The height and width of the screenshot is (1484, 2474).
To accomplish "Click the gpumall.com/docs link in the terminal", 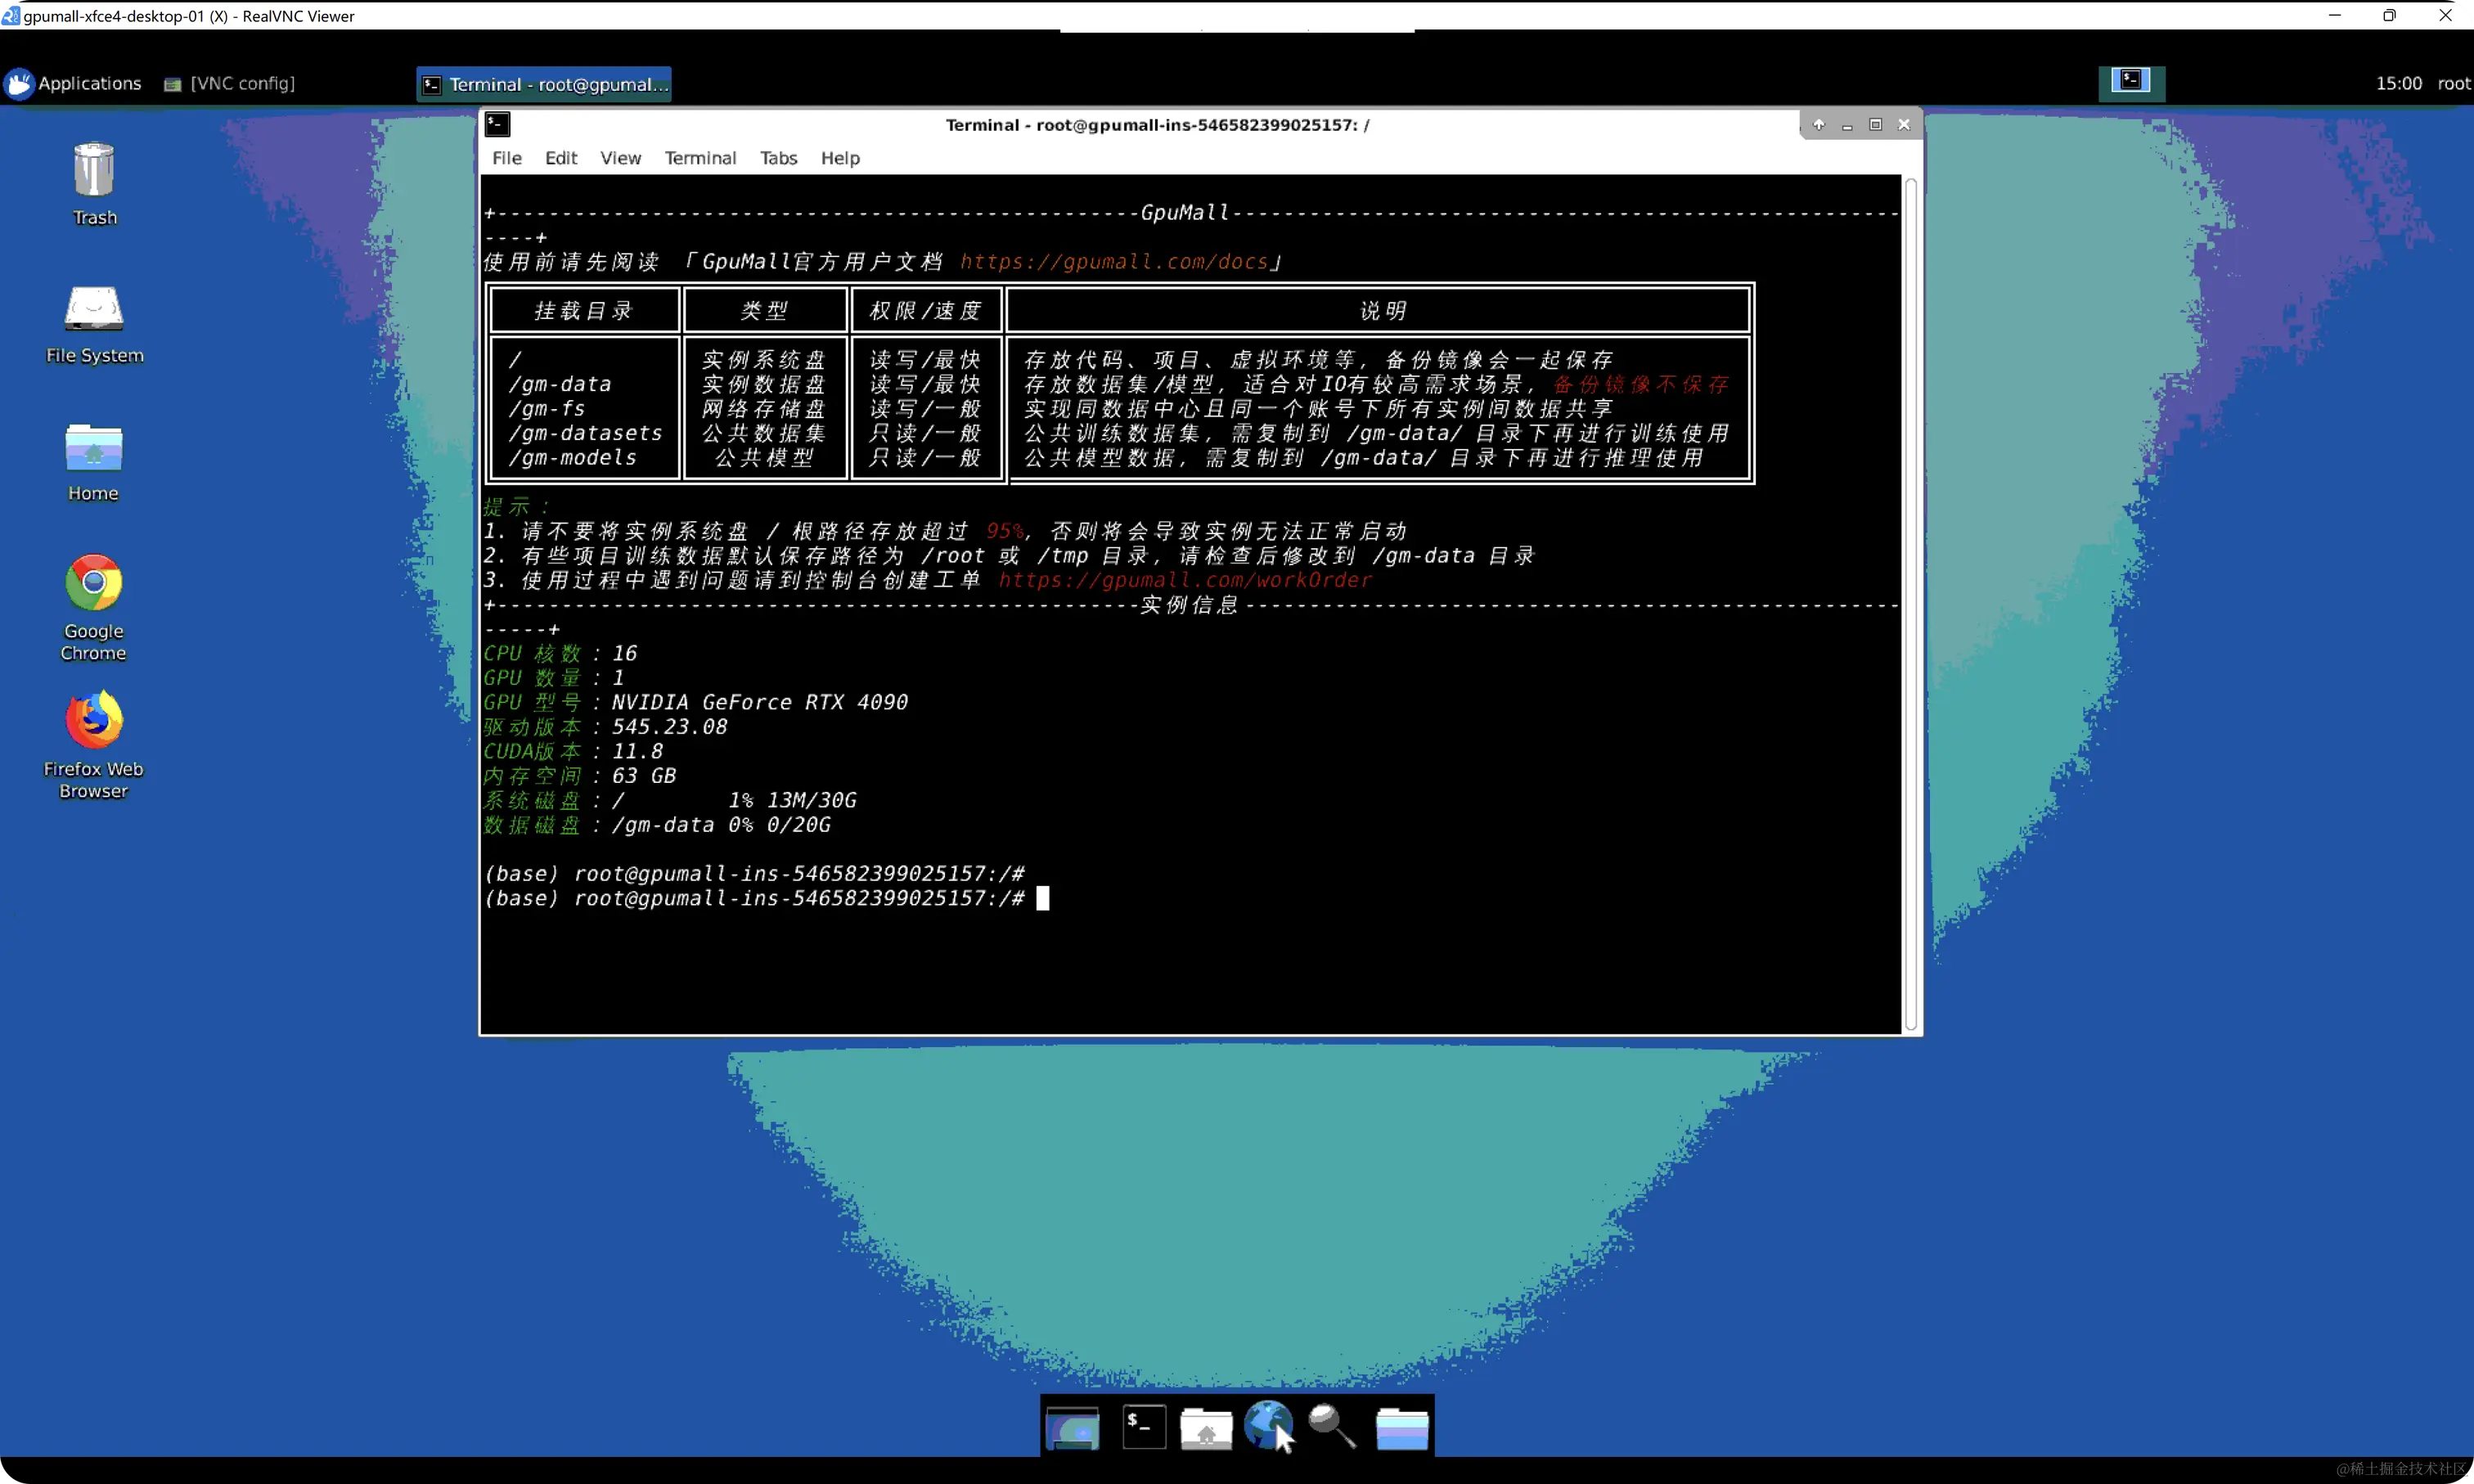I will pyautogui.click(x=1114, y=262).
